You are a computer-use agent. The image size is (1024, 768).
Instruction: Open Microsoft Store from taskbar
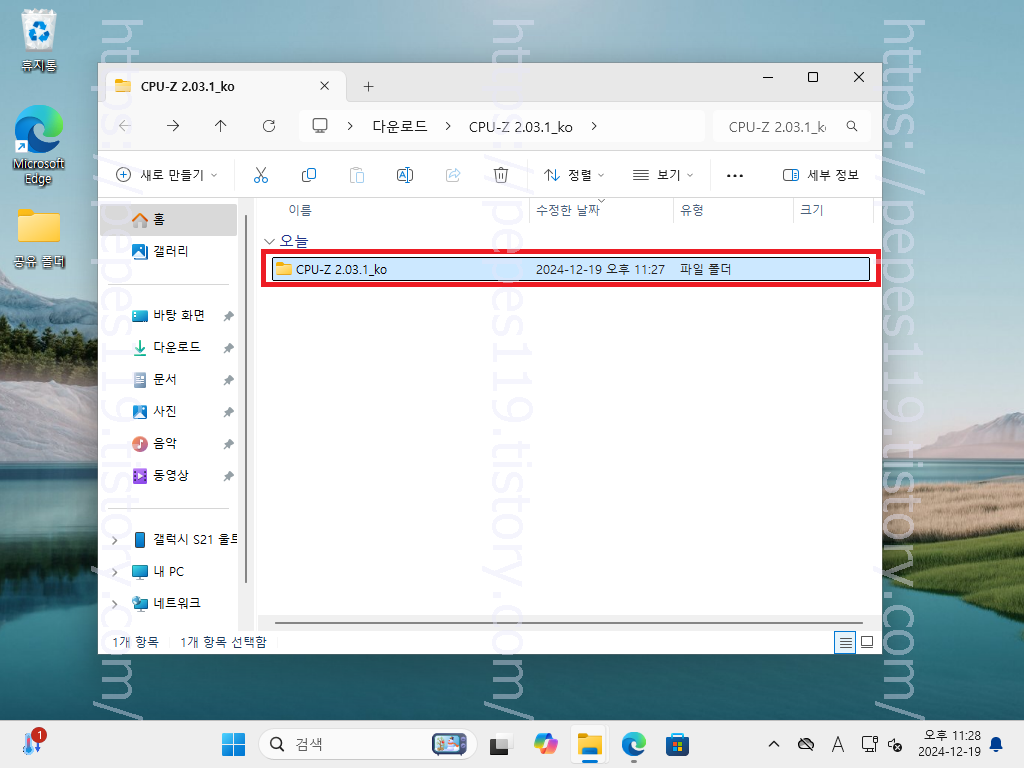(x=677, y=744)
